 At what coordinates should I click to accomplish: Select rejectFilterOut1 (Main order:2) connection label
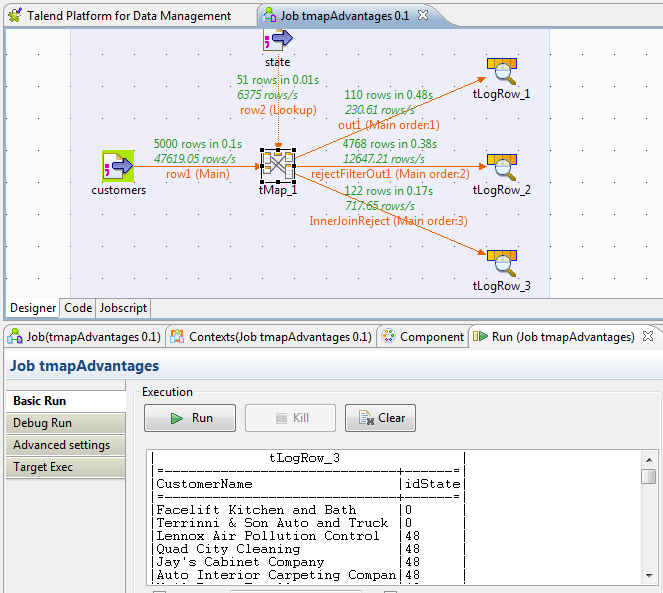390,174
